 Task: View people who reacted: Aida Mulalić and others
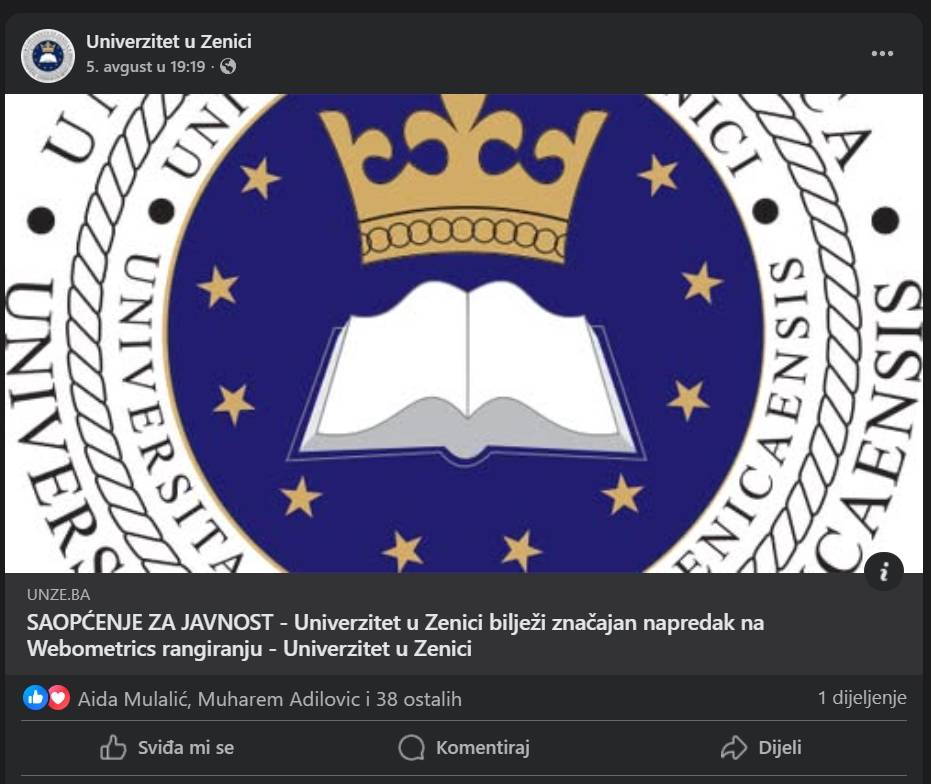pyautogui.click(x=270, y=699)
